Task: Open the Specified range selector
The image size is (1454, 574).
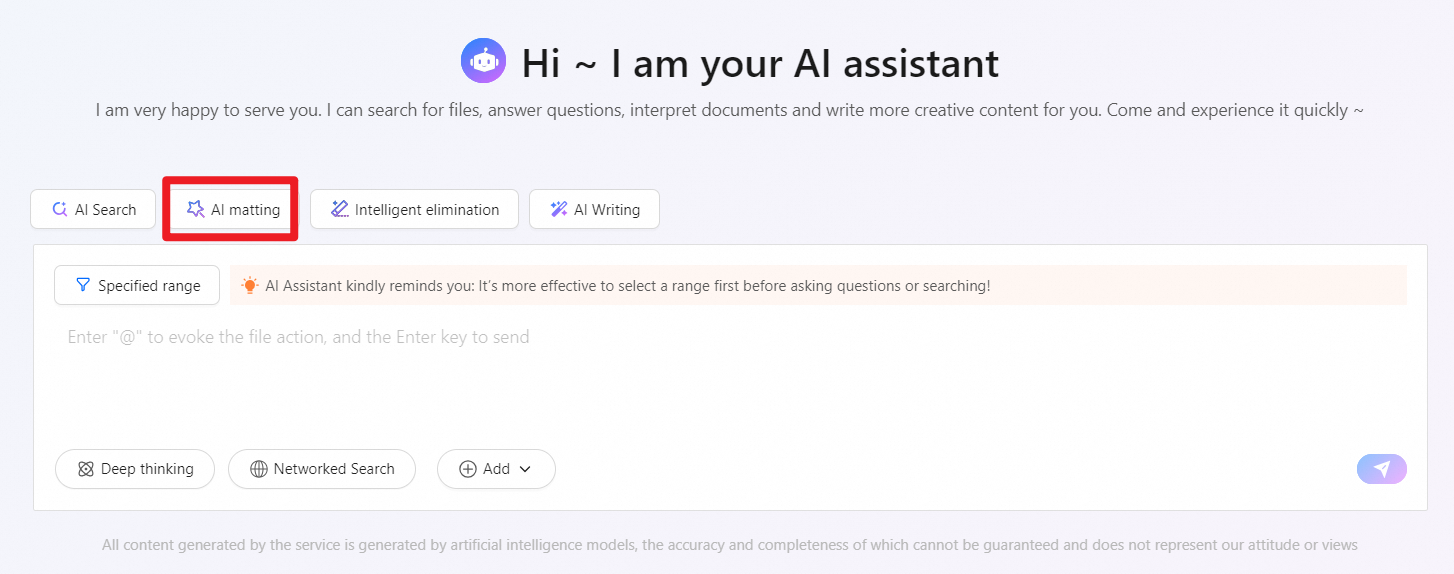Action: [137, 286]
